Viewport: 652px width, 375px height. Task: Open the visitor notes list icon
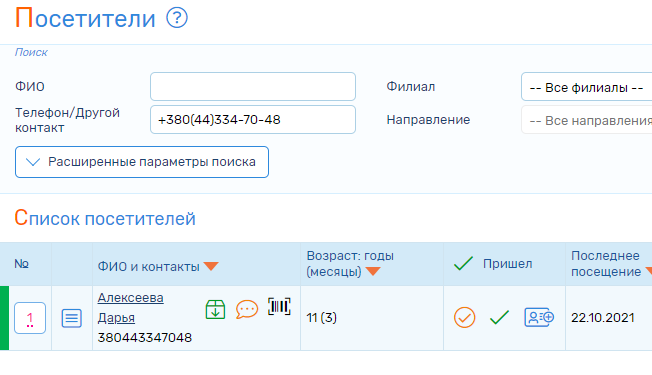pyautogui.click(x=72, y=318)
